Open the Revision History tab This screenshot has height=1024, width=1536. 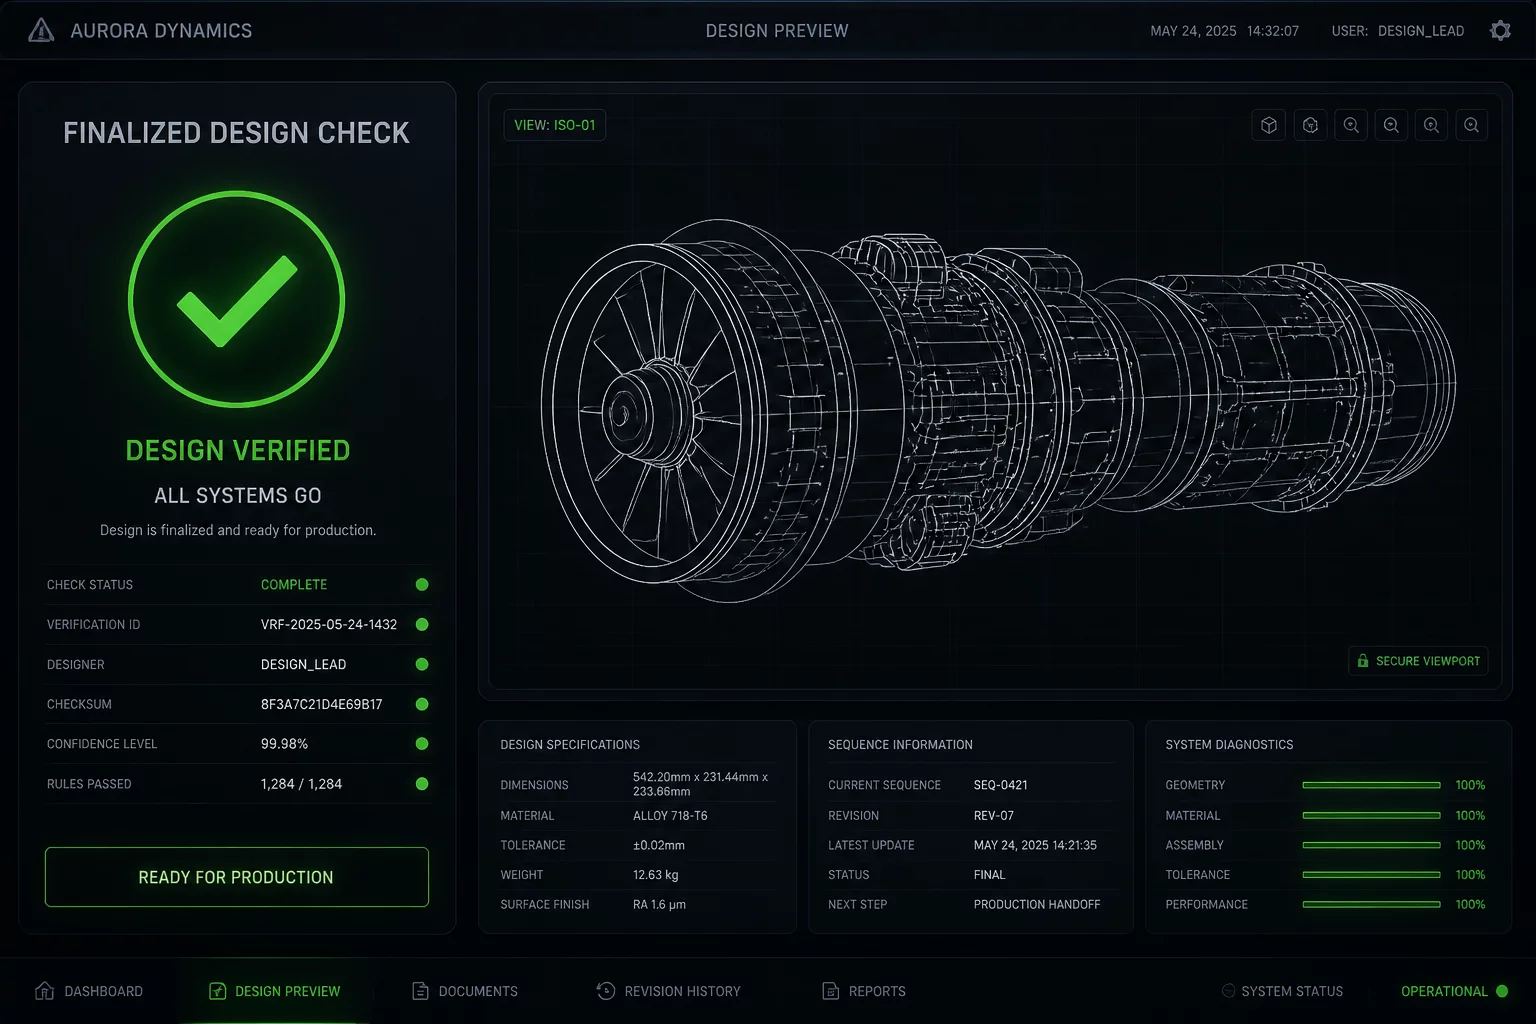click(668, 991)
